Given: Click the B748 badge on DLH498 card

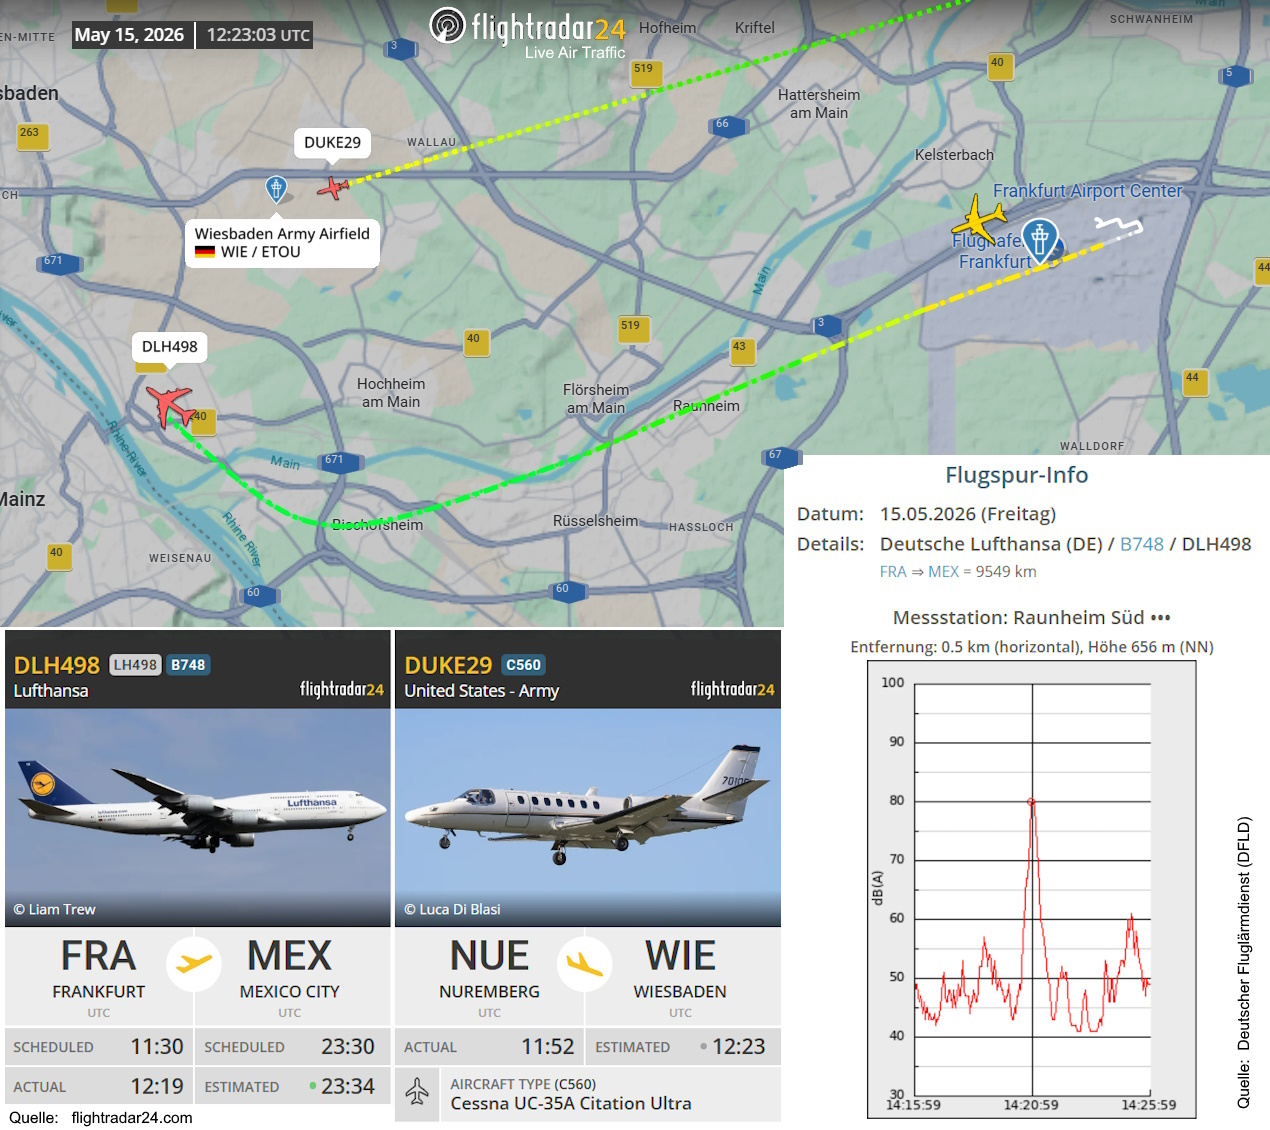Looking at the screenshot, I should point(188,665).
